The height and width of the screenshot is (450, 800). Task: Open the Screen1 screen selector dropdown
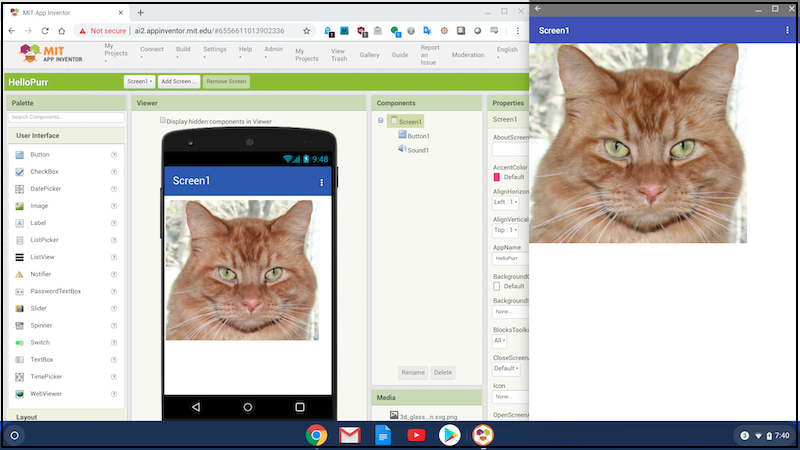pos(139,82)
